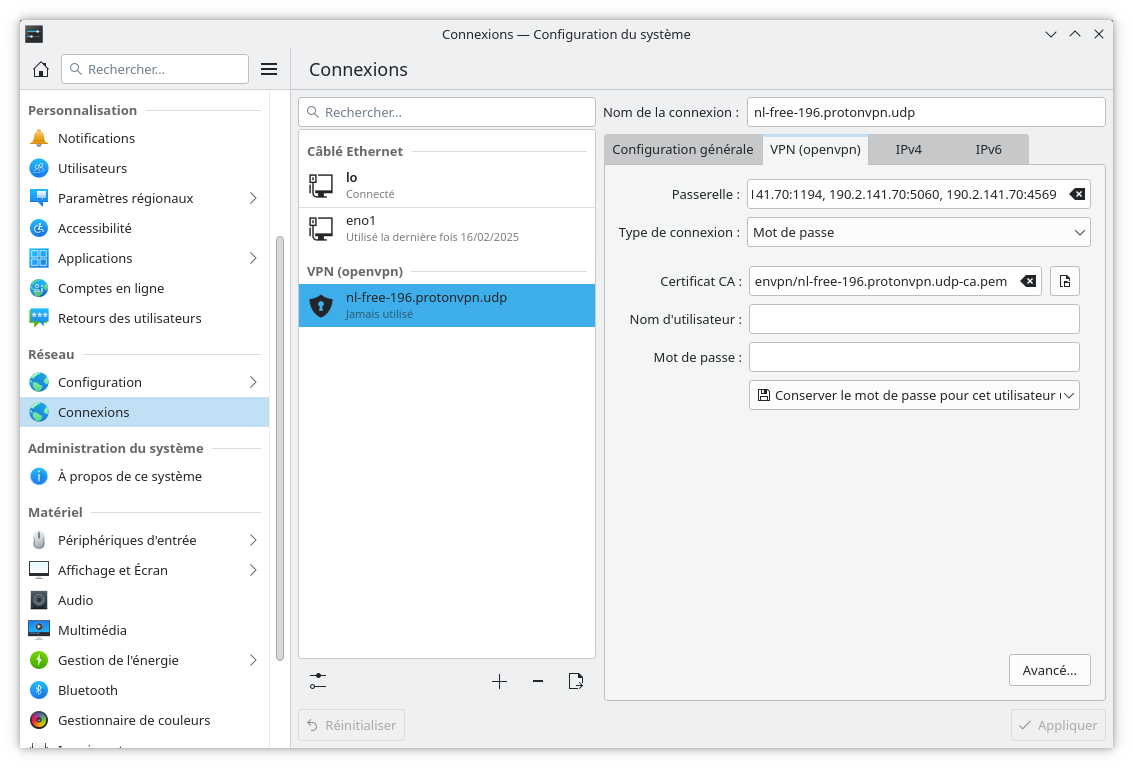
Task: Clear the Certificat CA path field
Action: pos(1028,281)
